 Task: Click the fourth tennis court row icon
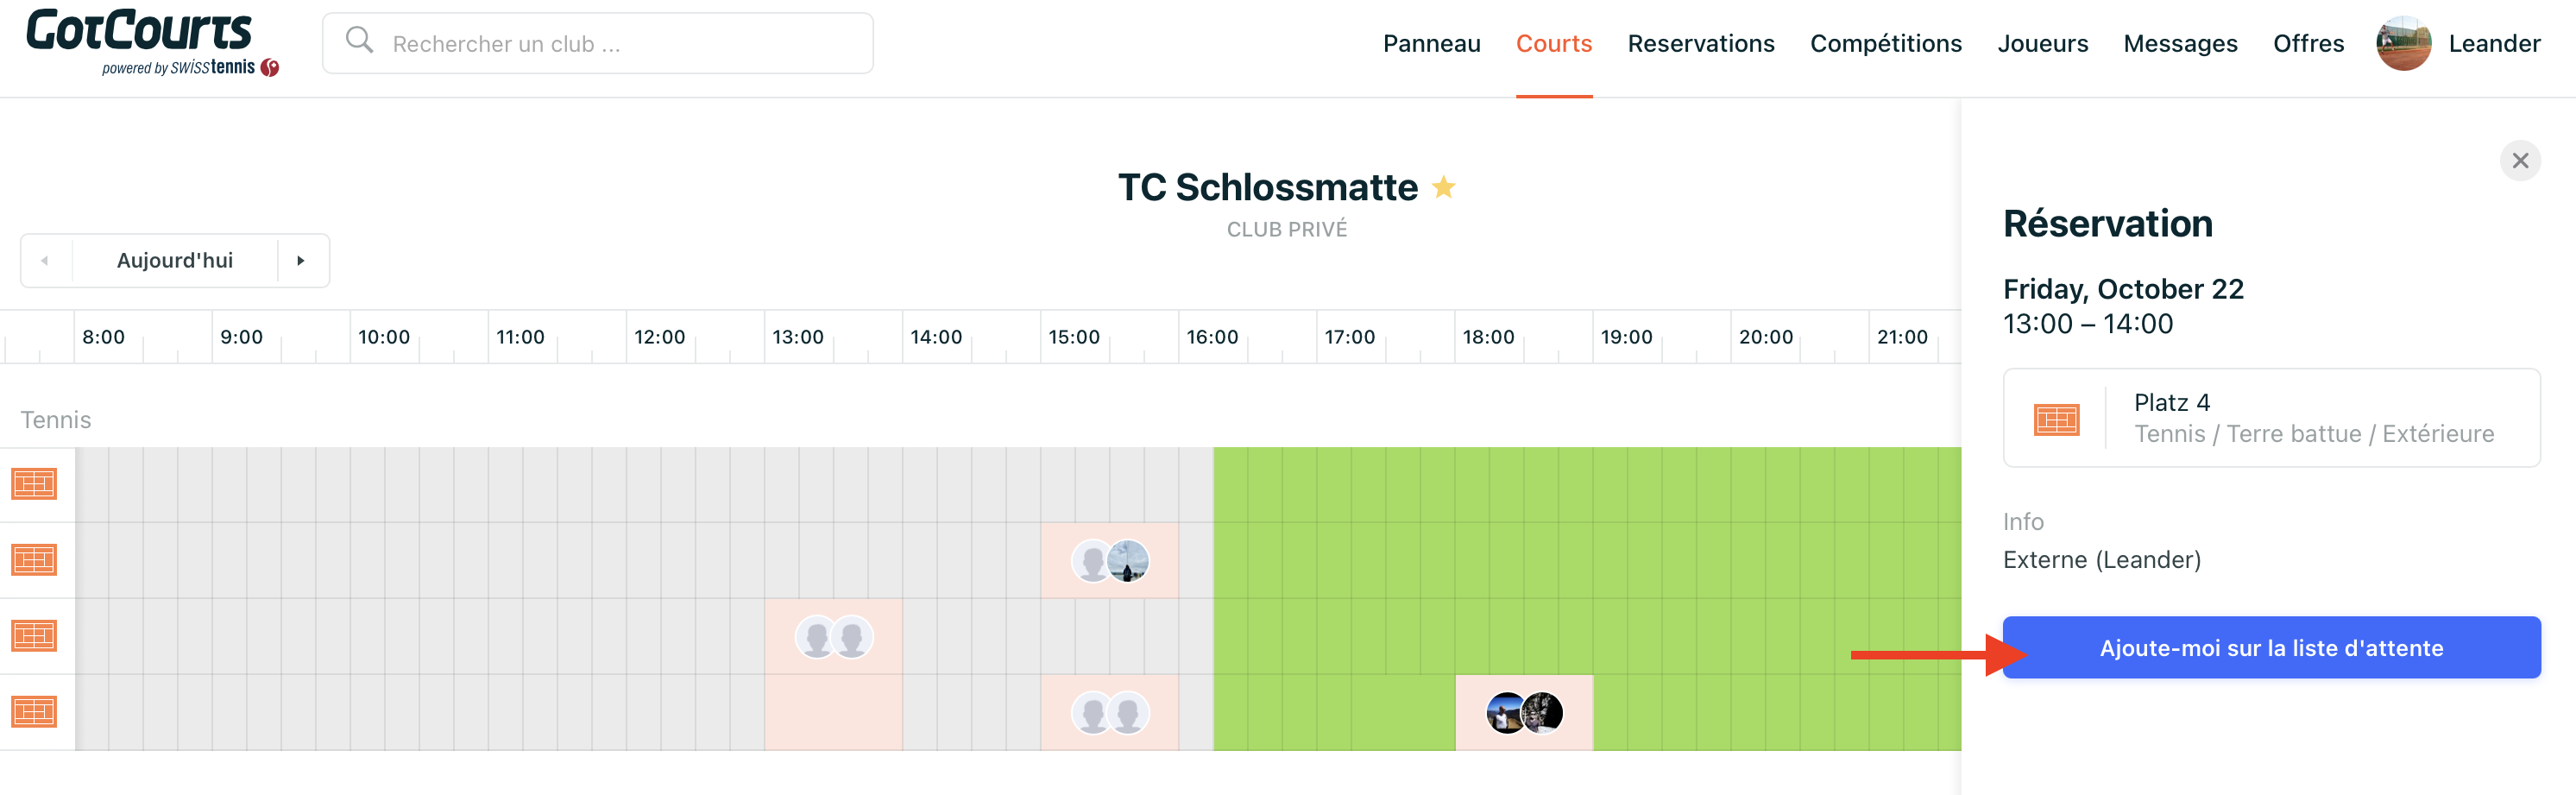(x=34, y=712)
